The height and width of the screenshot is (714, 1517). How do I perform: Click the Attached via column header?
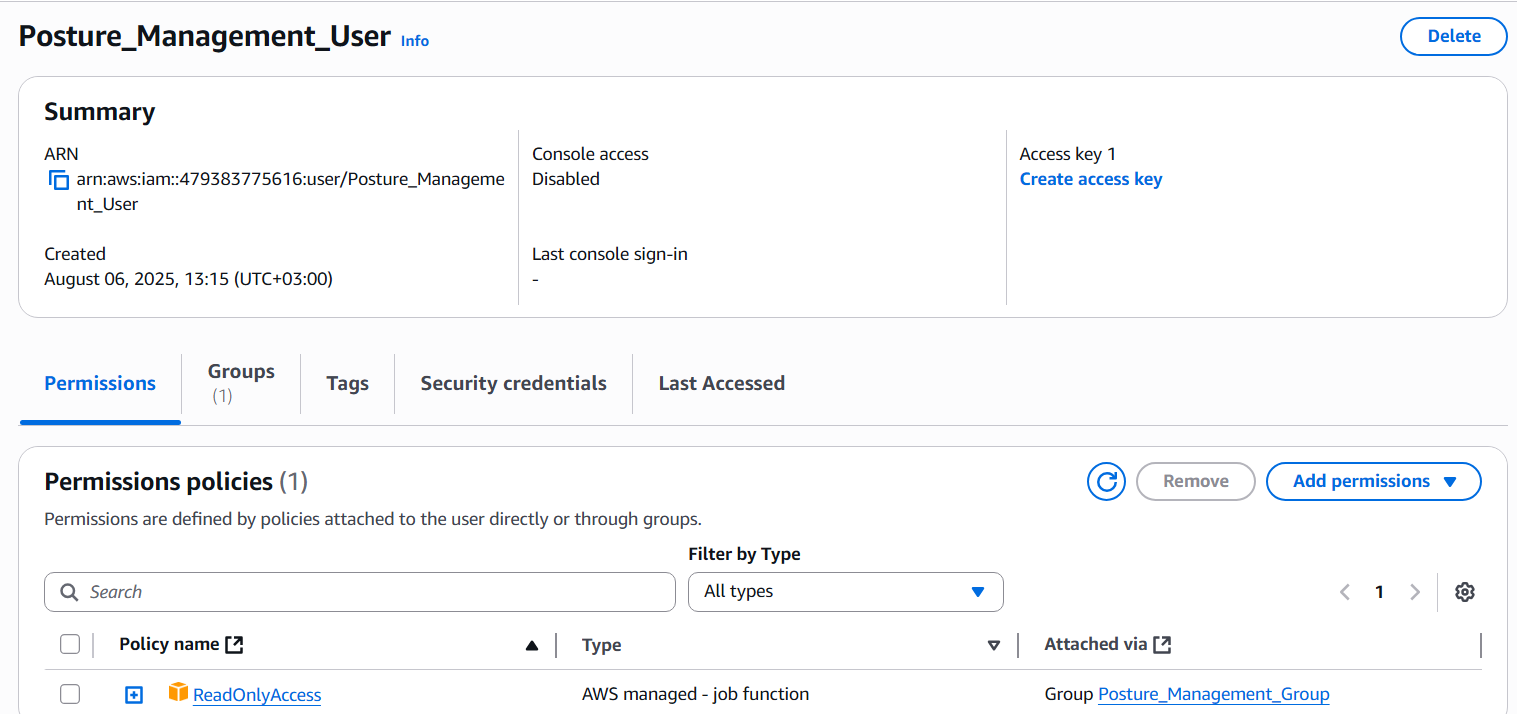click(1096, 644)
